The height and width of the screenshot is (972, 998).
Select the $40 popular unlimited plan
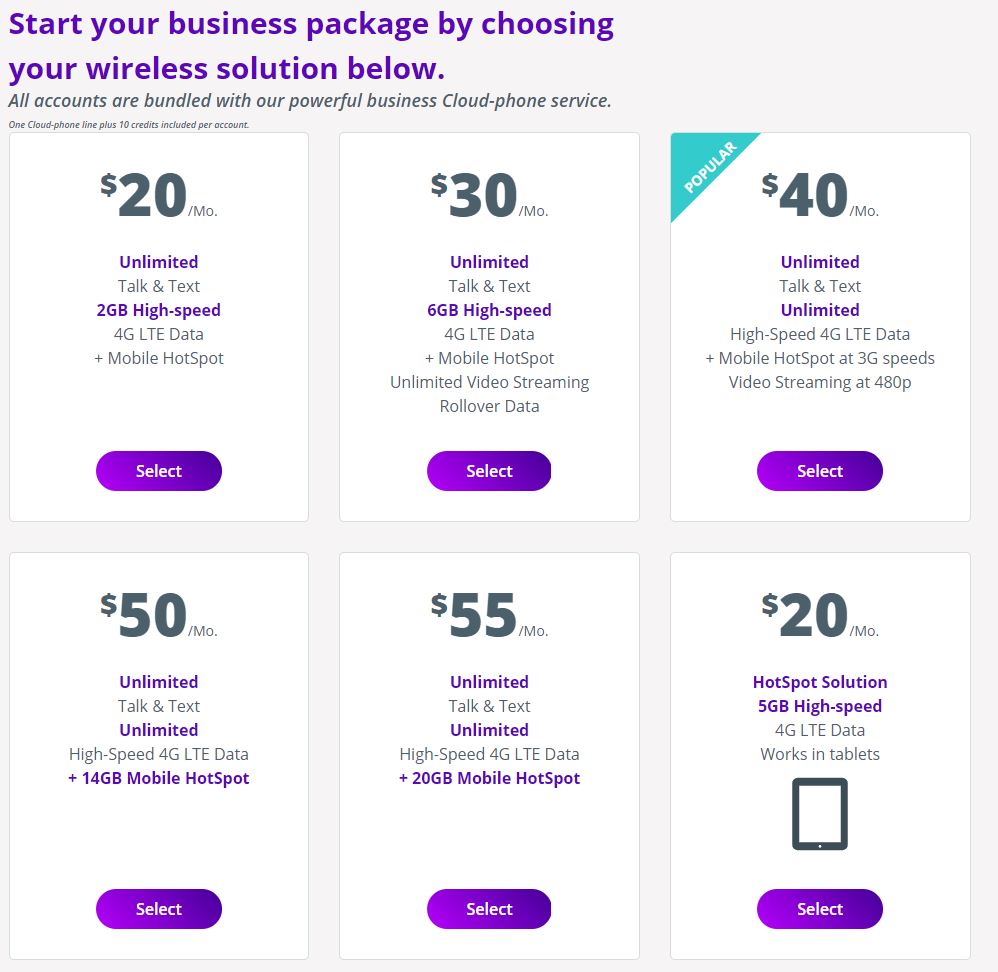coord(819,471)
